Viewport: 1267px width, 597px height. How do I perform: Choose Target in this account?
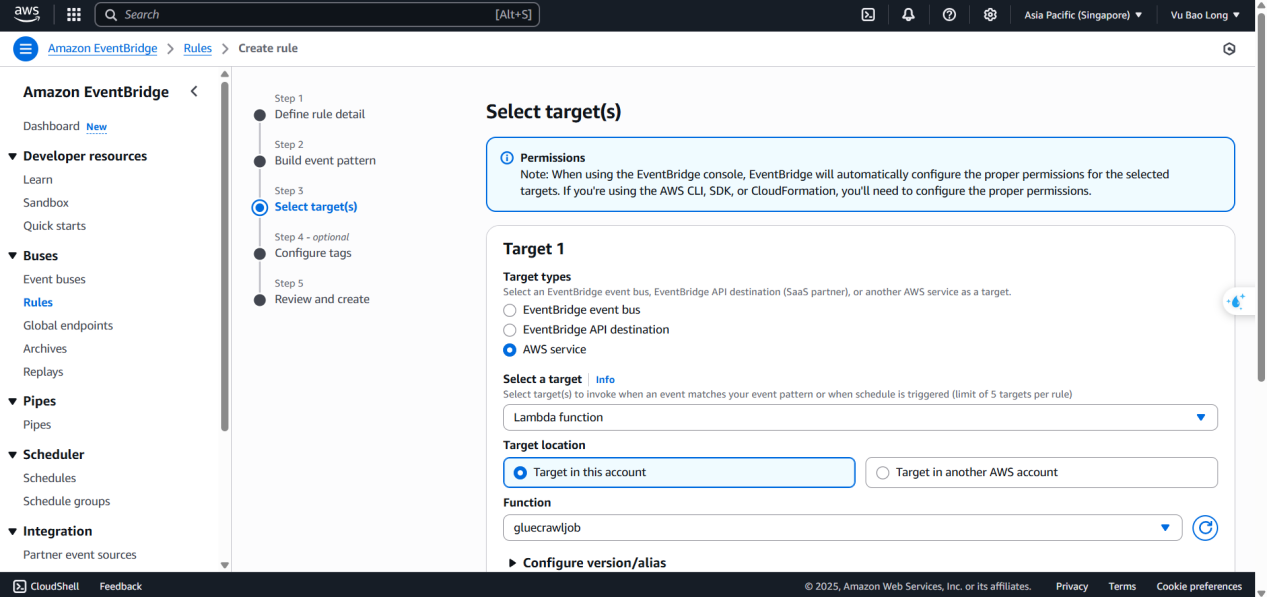pos(679,472)
